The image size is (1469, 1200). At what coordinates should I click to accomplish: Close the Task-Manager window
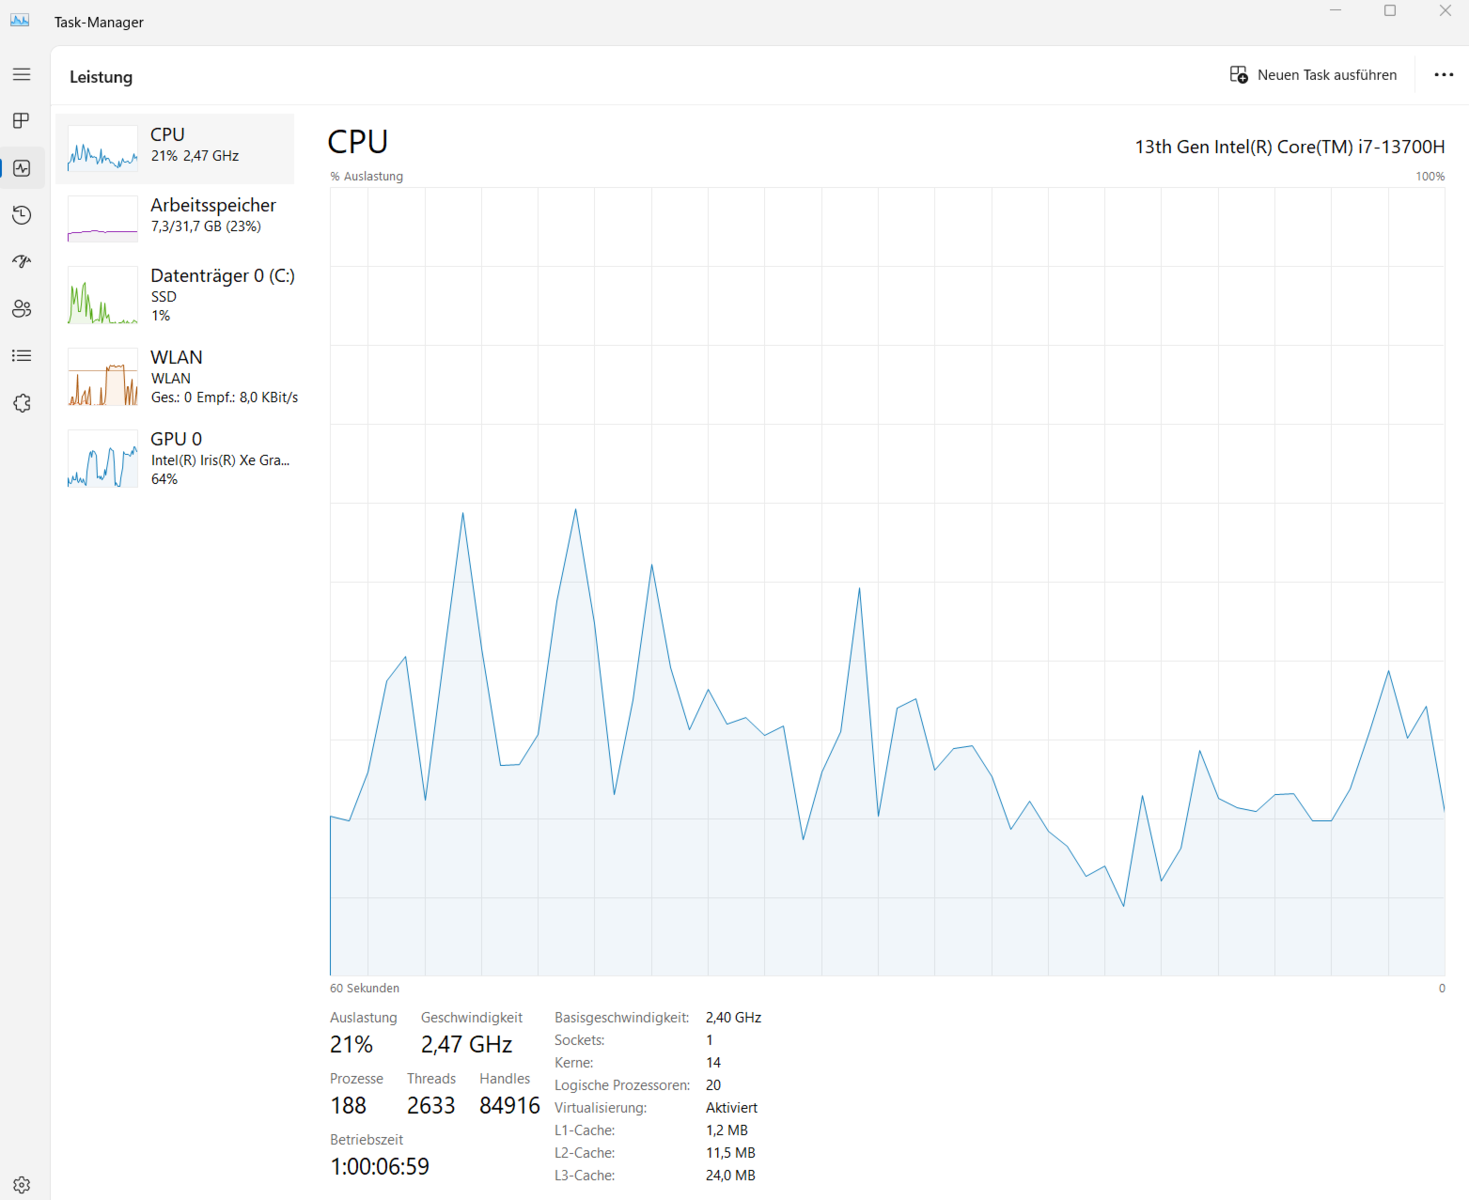[1445, 11]
